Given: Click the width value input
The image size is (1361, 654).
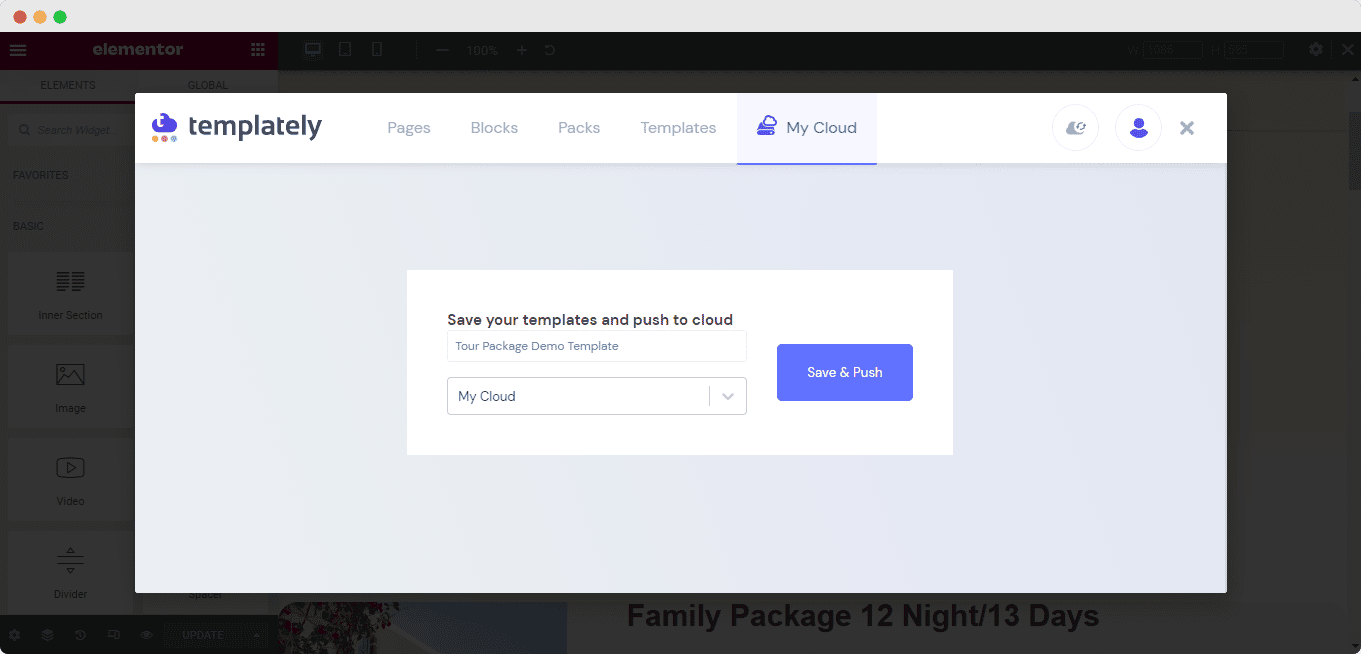Looking at the screenshot, I should (1174, 50).
